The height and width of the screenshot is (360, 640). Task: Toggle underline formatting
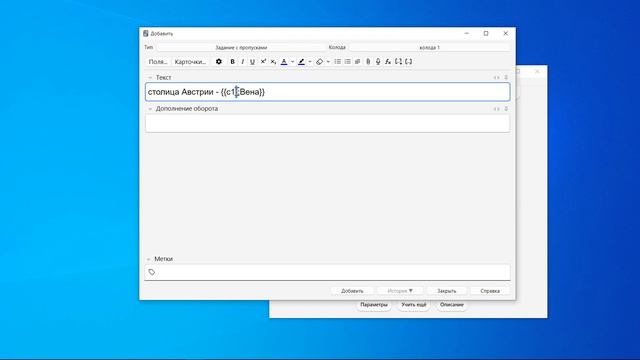point(252,62)
